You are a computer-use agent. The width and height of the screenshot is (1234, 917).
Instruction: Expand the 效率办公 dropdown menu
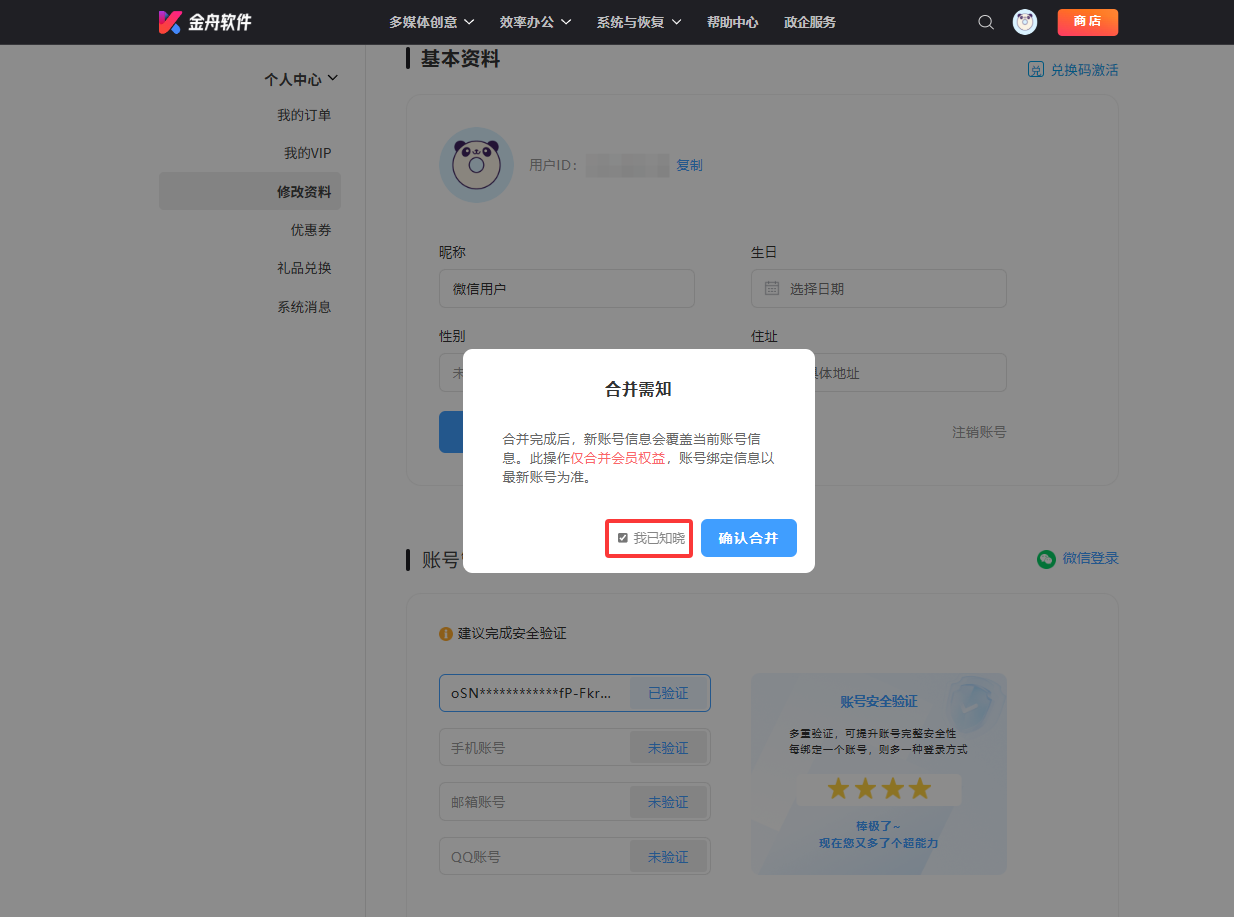535,22
